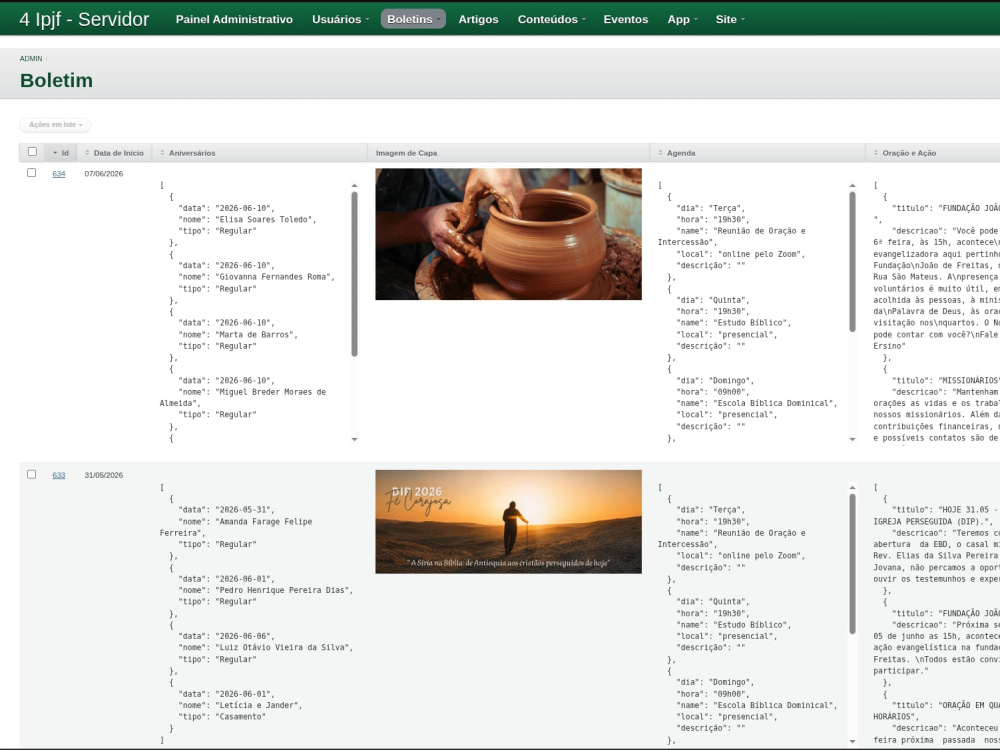This screenshot has height=750, width=1000.
Task: Sort table by Data de Início column
Action: (114, 153)
